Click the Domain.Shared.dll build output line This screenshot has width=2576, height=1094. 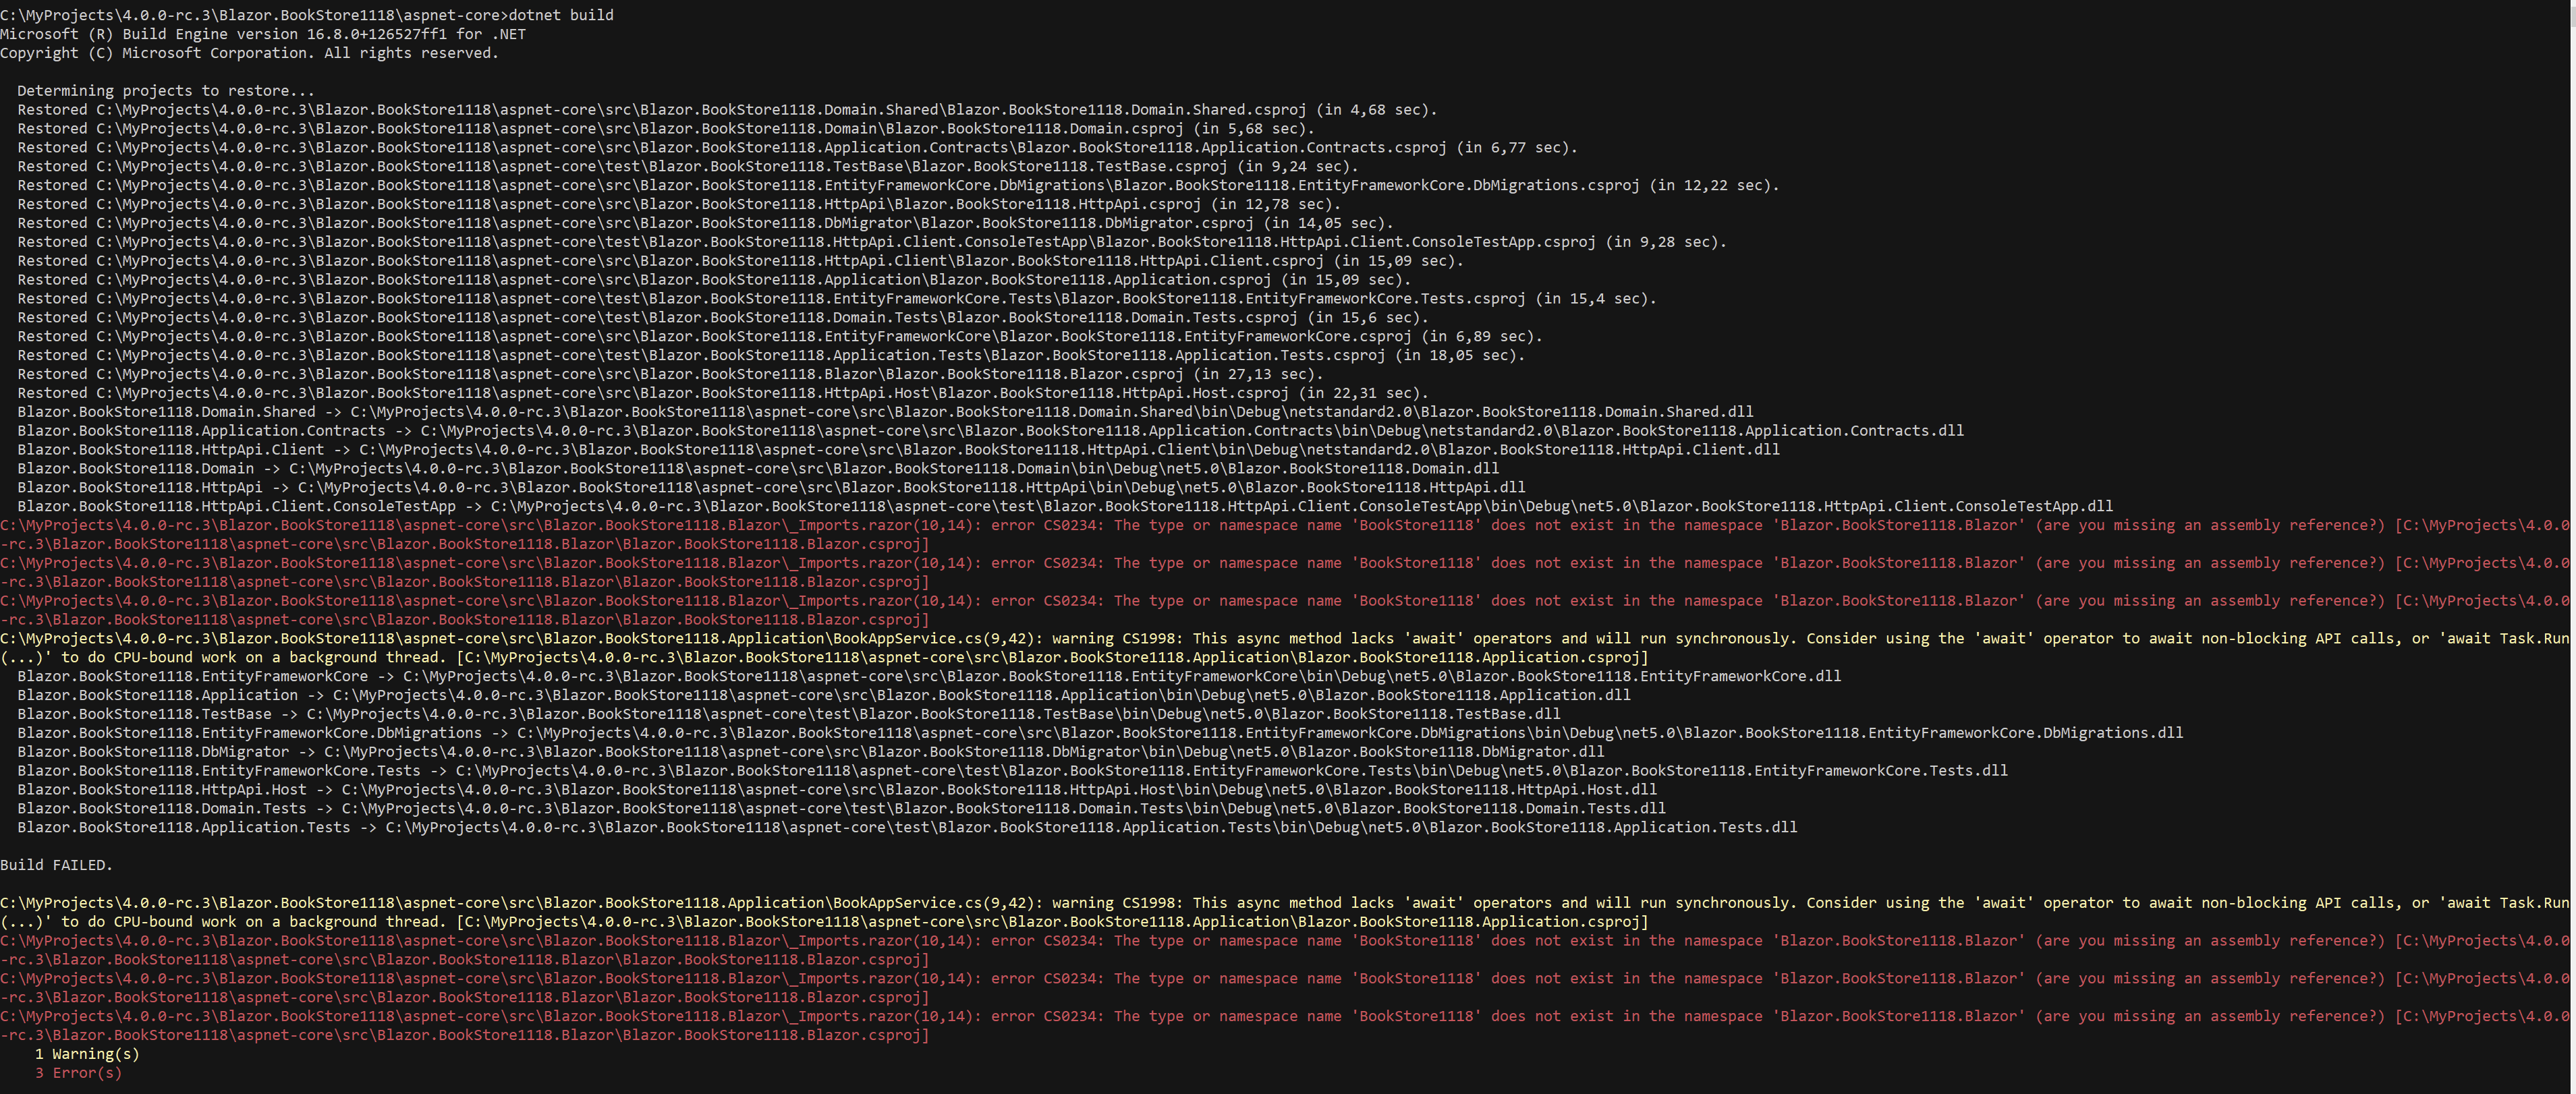coord(884,412)
